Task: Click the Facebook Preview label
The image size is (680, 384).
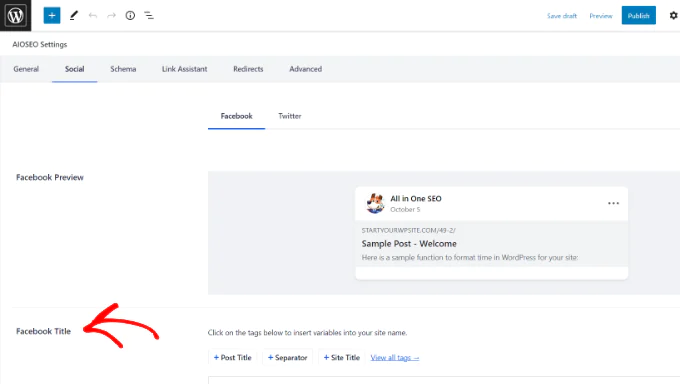Action: [x=50, y=177]
